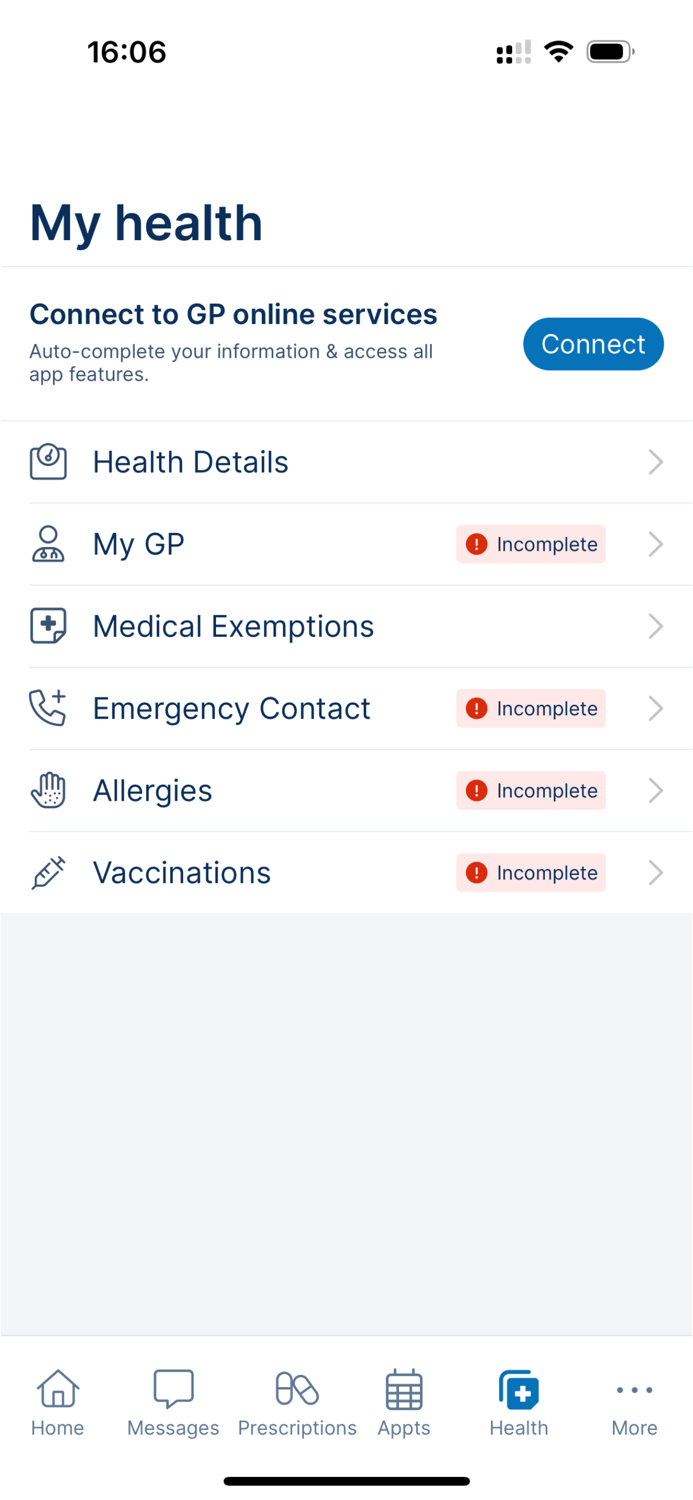Tap the Incomplete badge next to My GP
Viewport: 693px width, 1500px height.
click(x=531, y=544)
